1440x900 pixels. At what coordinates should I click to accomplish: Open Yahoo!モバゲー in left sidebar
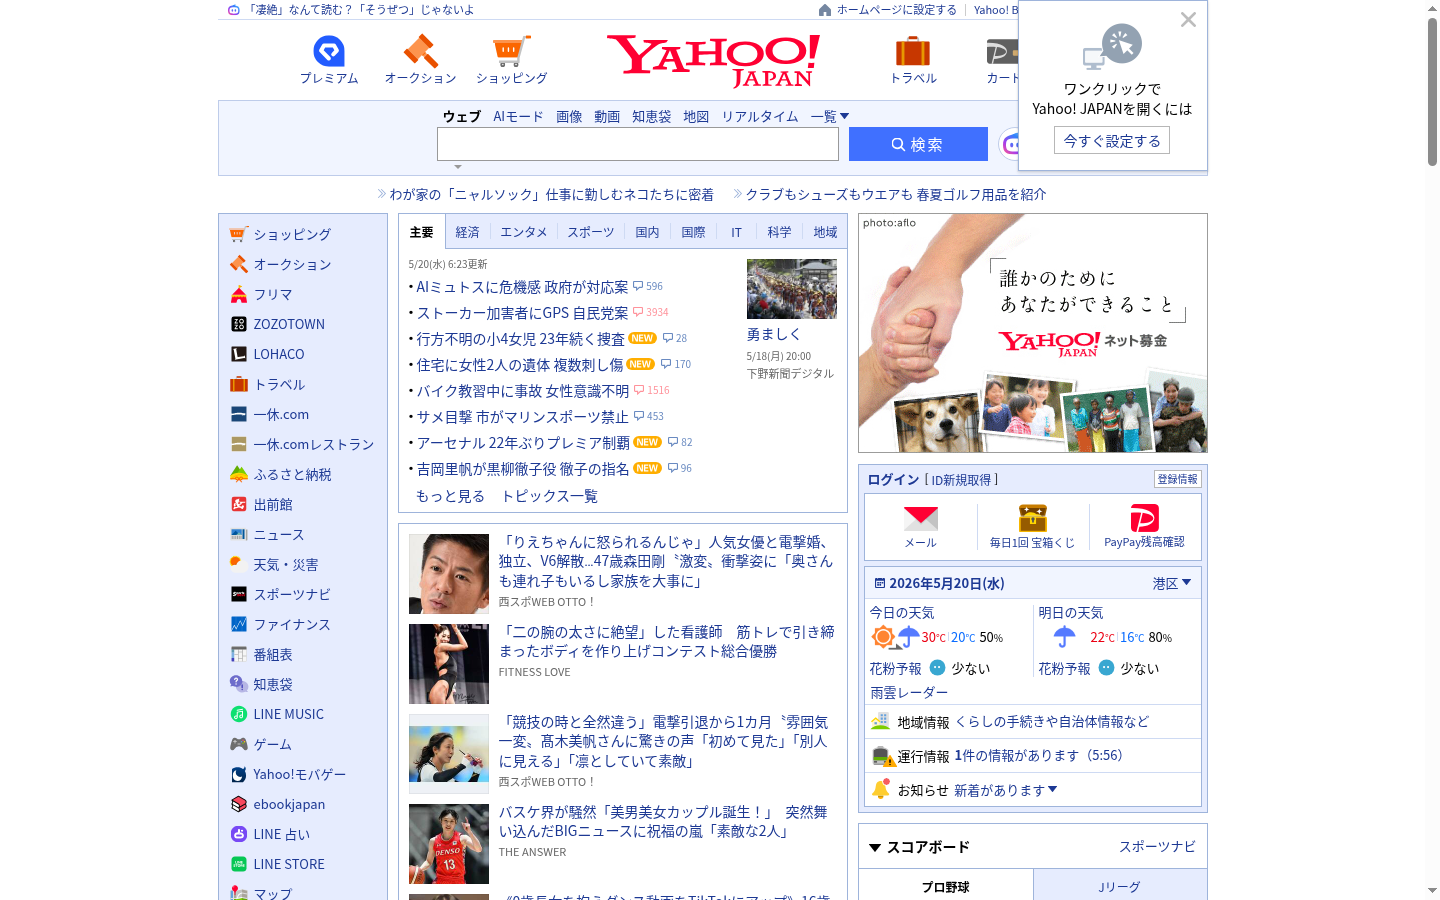[299, 774]
